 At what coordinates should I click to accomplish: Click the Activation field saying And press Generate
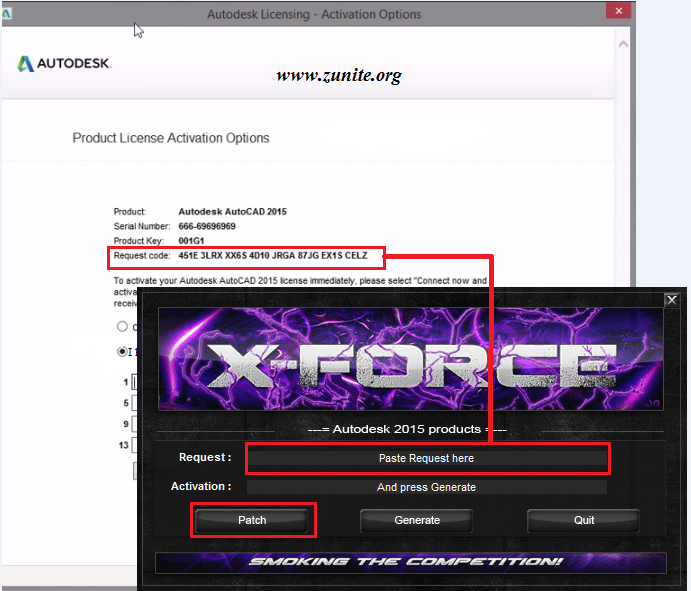(x=427, y=487)
